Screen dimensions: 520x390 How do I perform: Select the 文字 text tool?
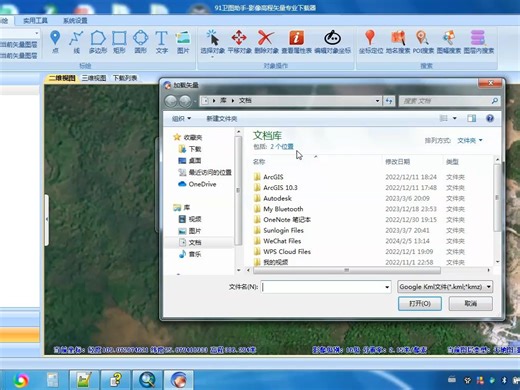click(x=162, y=42)
